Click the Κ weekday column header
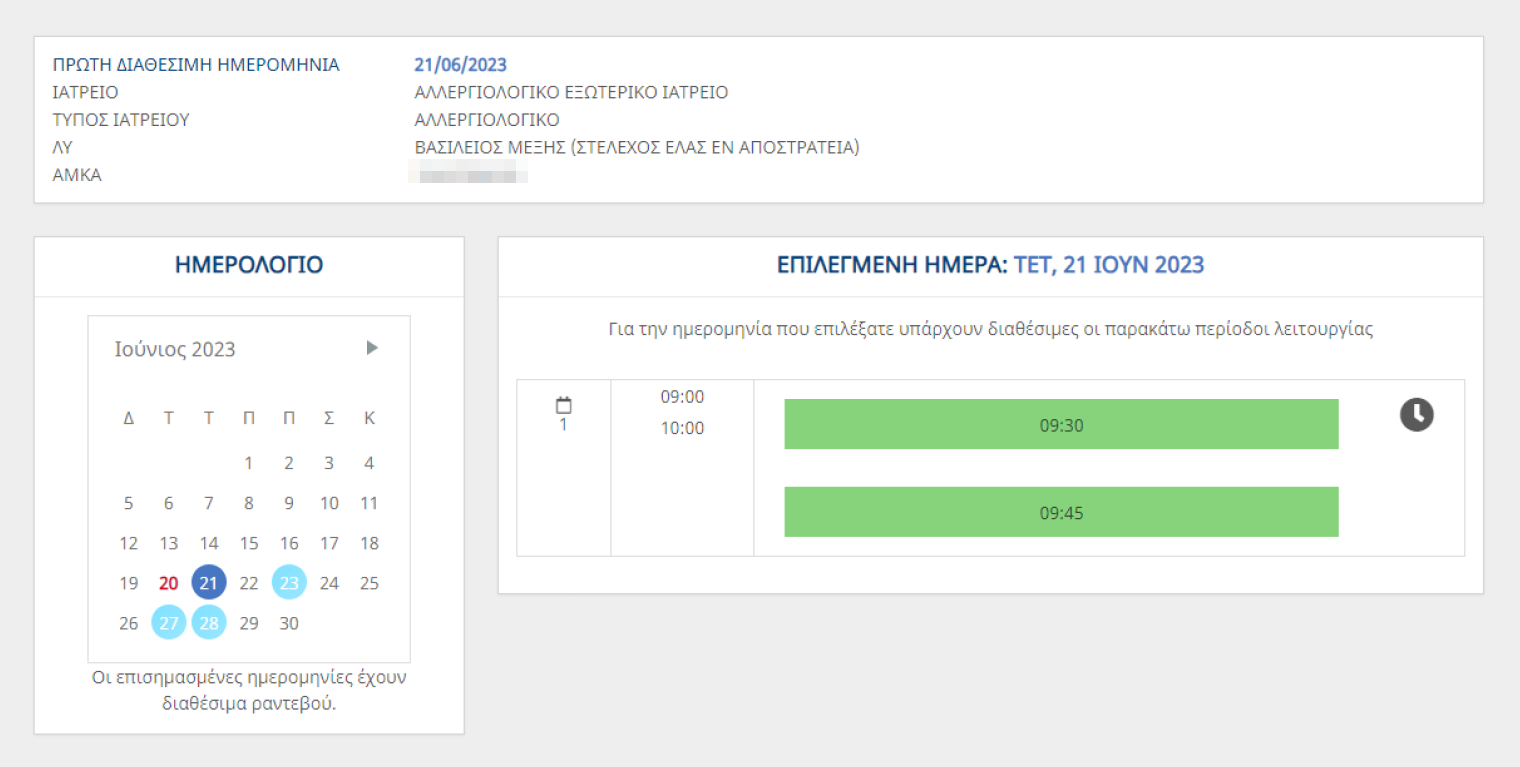Viewport: 1520px width, 767px height. click(x=369, y=418)
